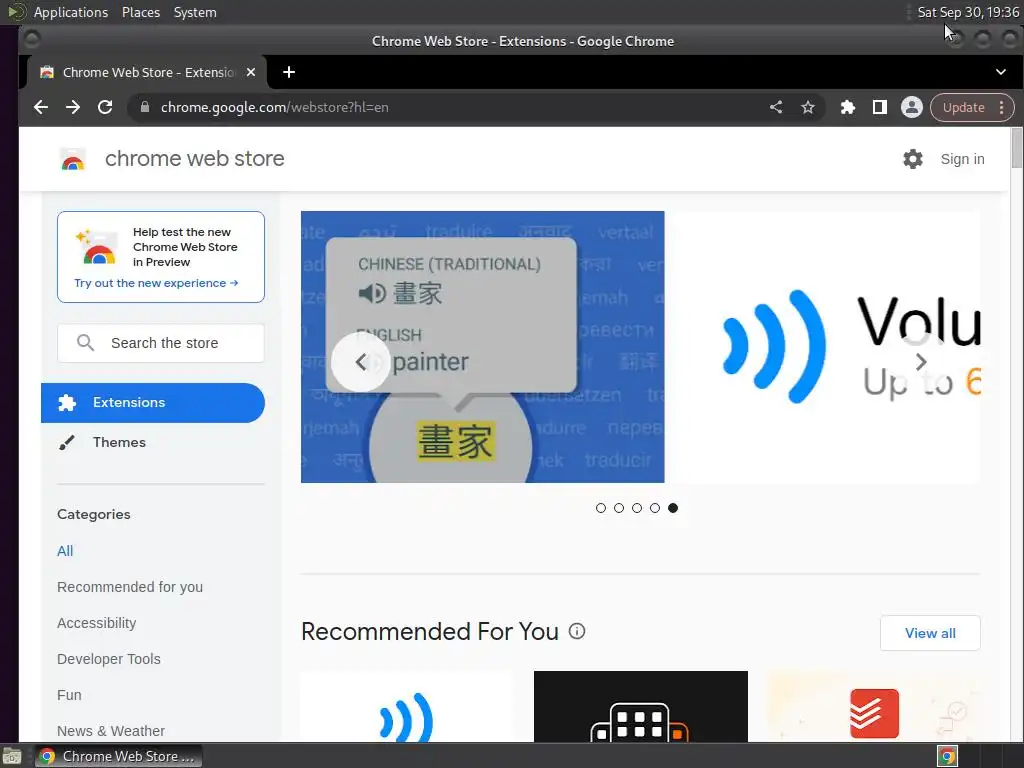Jump to the third carousel dot
The image size is (1024, 768).
(637, 507)
